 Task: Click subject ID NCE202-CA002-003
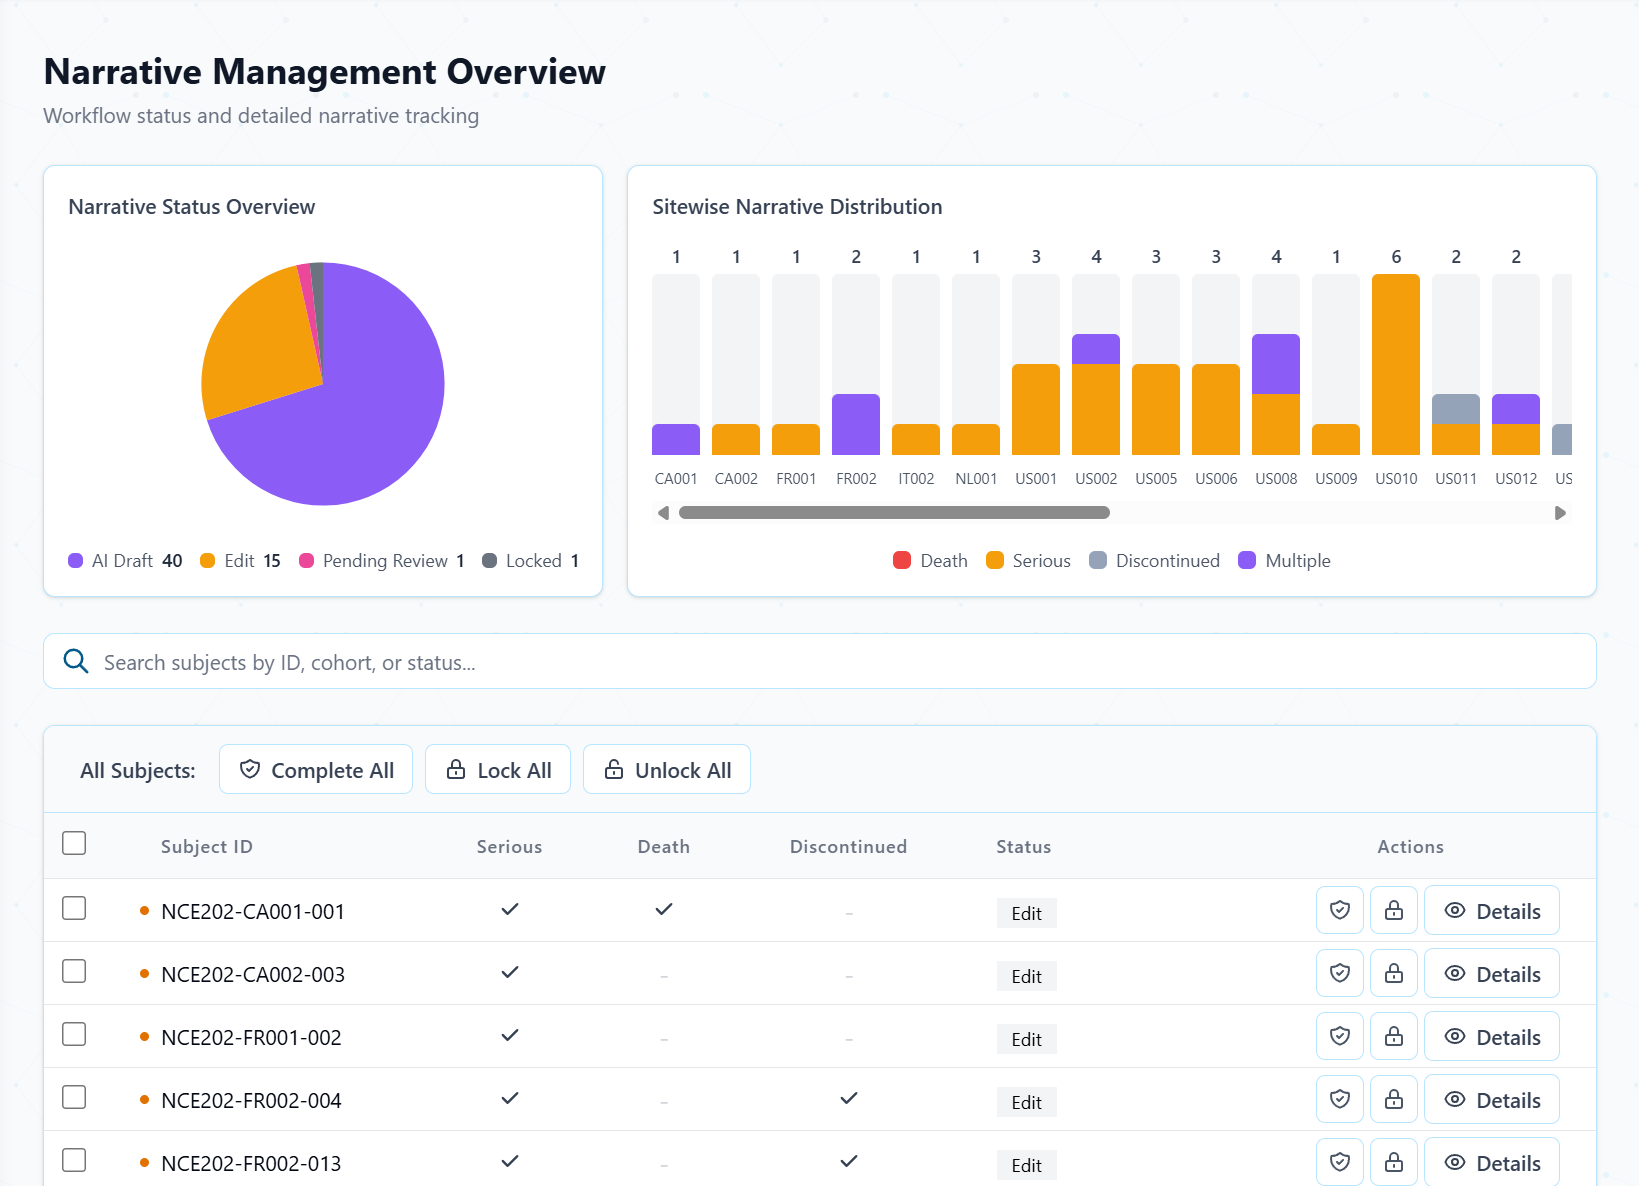tap(253, 974)
